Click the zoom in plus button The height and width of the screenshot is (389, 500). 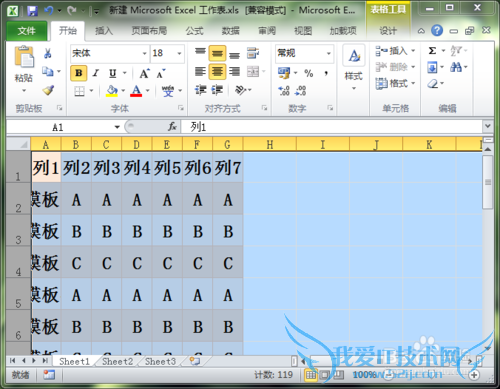pos(474,375)
